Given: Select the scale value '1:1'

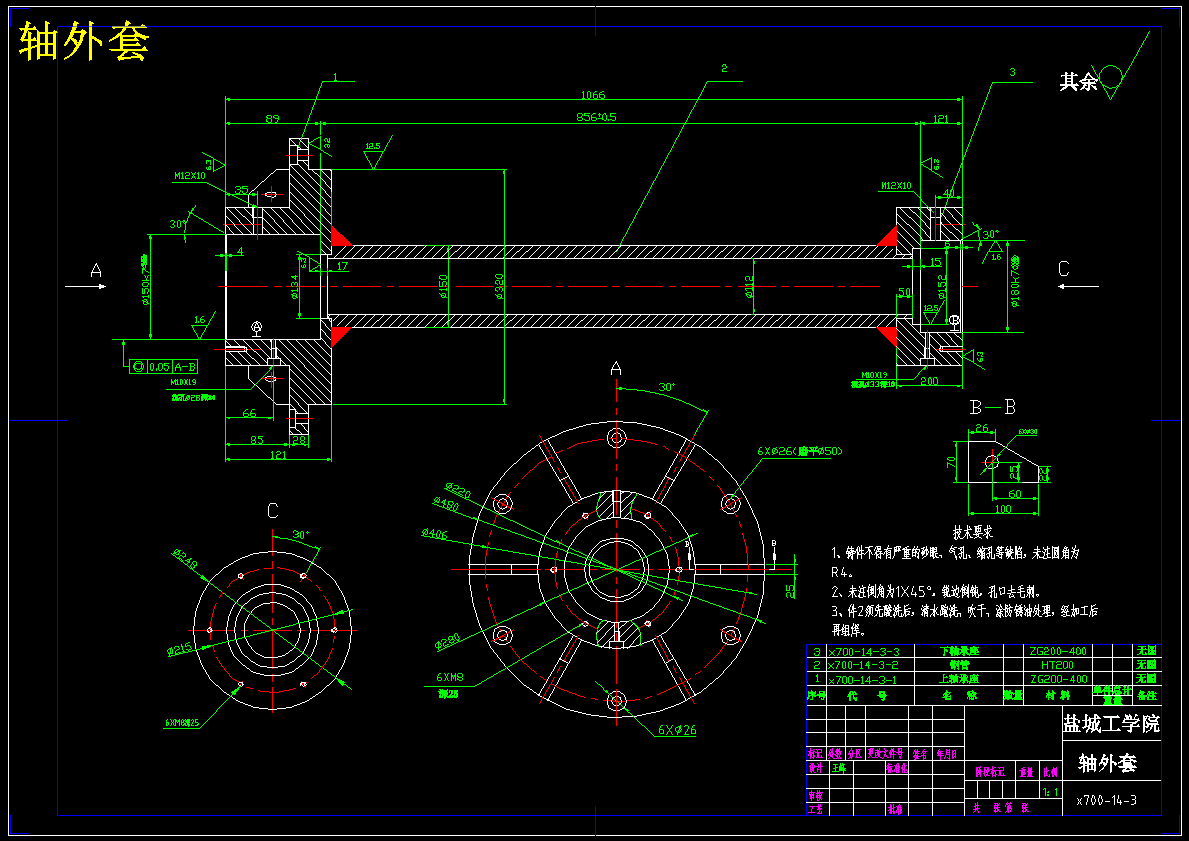Looking at the screenshot, I should pyautogui.click(x=1050, y=792).
